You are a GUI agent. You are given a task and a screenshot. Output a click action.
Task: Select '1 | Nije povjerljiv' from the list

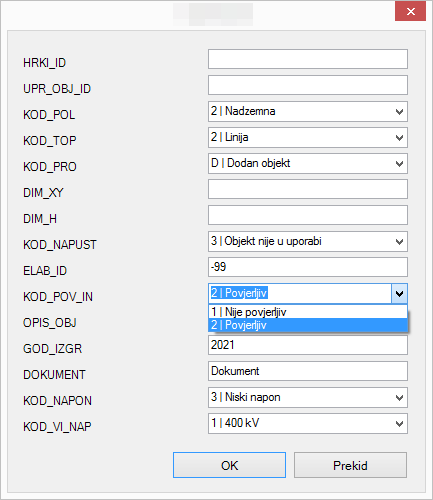tap(308, 312)
